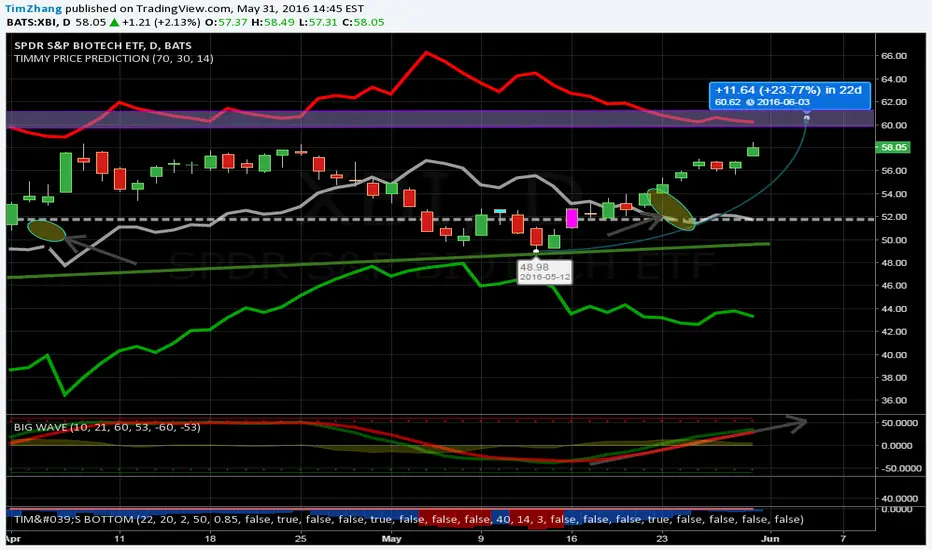Click the Jun label on the time axis
The width and height of the screenshot is (932, 550).
[x=770, y=539]
